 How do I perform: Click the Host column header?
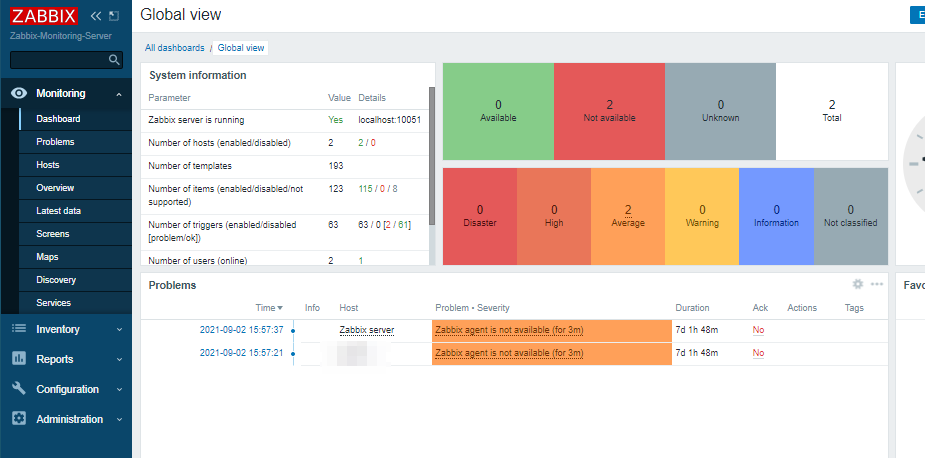click(x=349, y=308)
